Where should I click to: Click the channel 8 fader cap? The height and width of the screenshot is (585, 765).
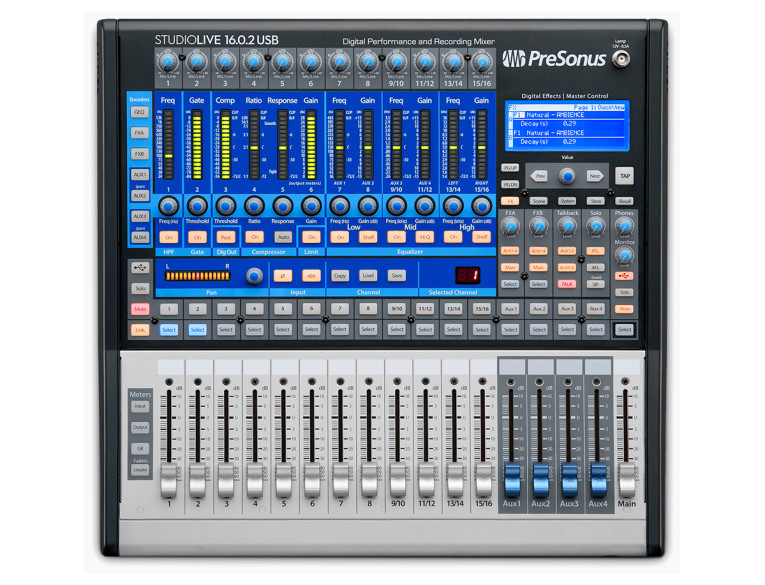369,481
